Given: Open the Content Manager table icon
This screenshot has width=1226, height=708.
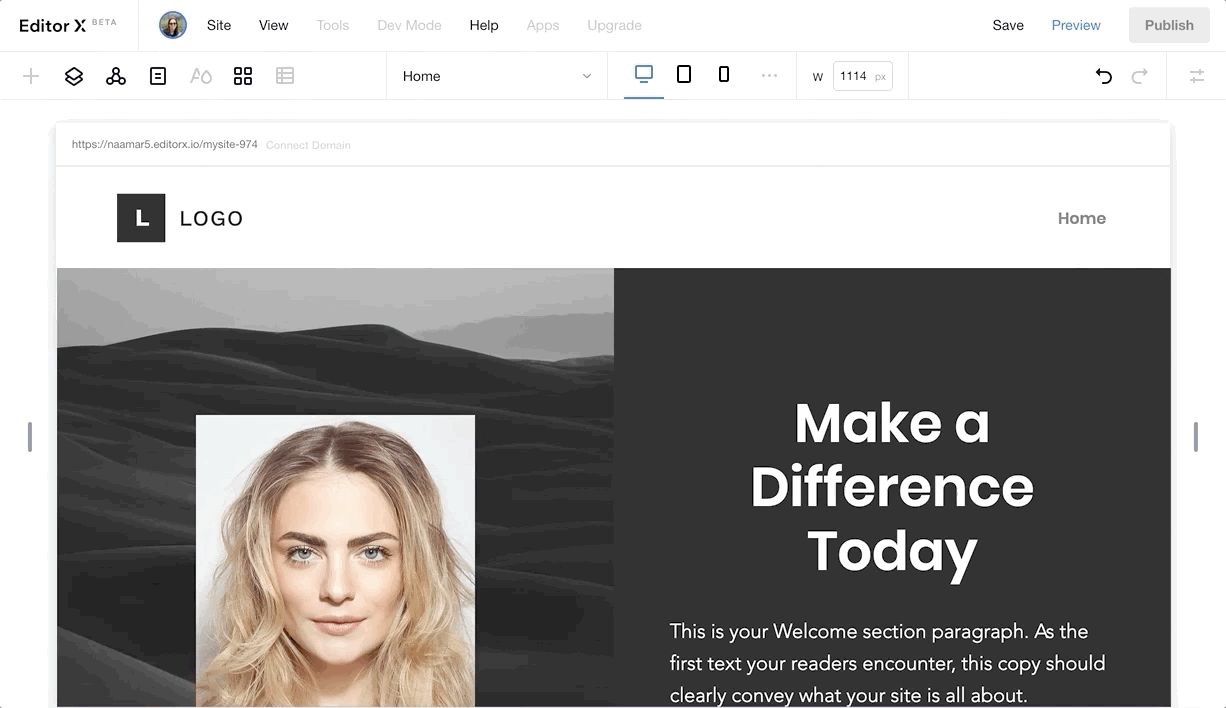Looking at the screenshot, I should coord(285,76).
